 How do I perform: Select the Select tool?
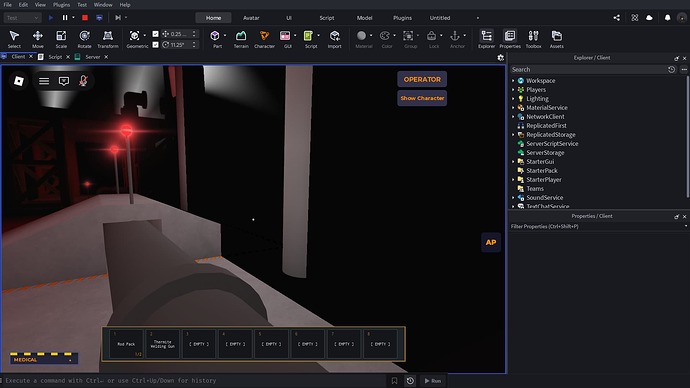[x=14, y=39]
